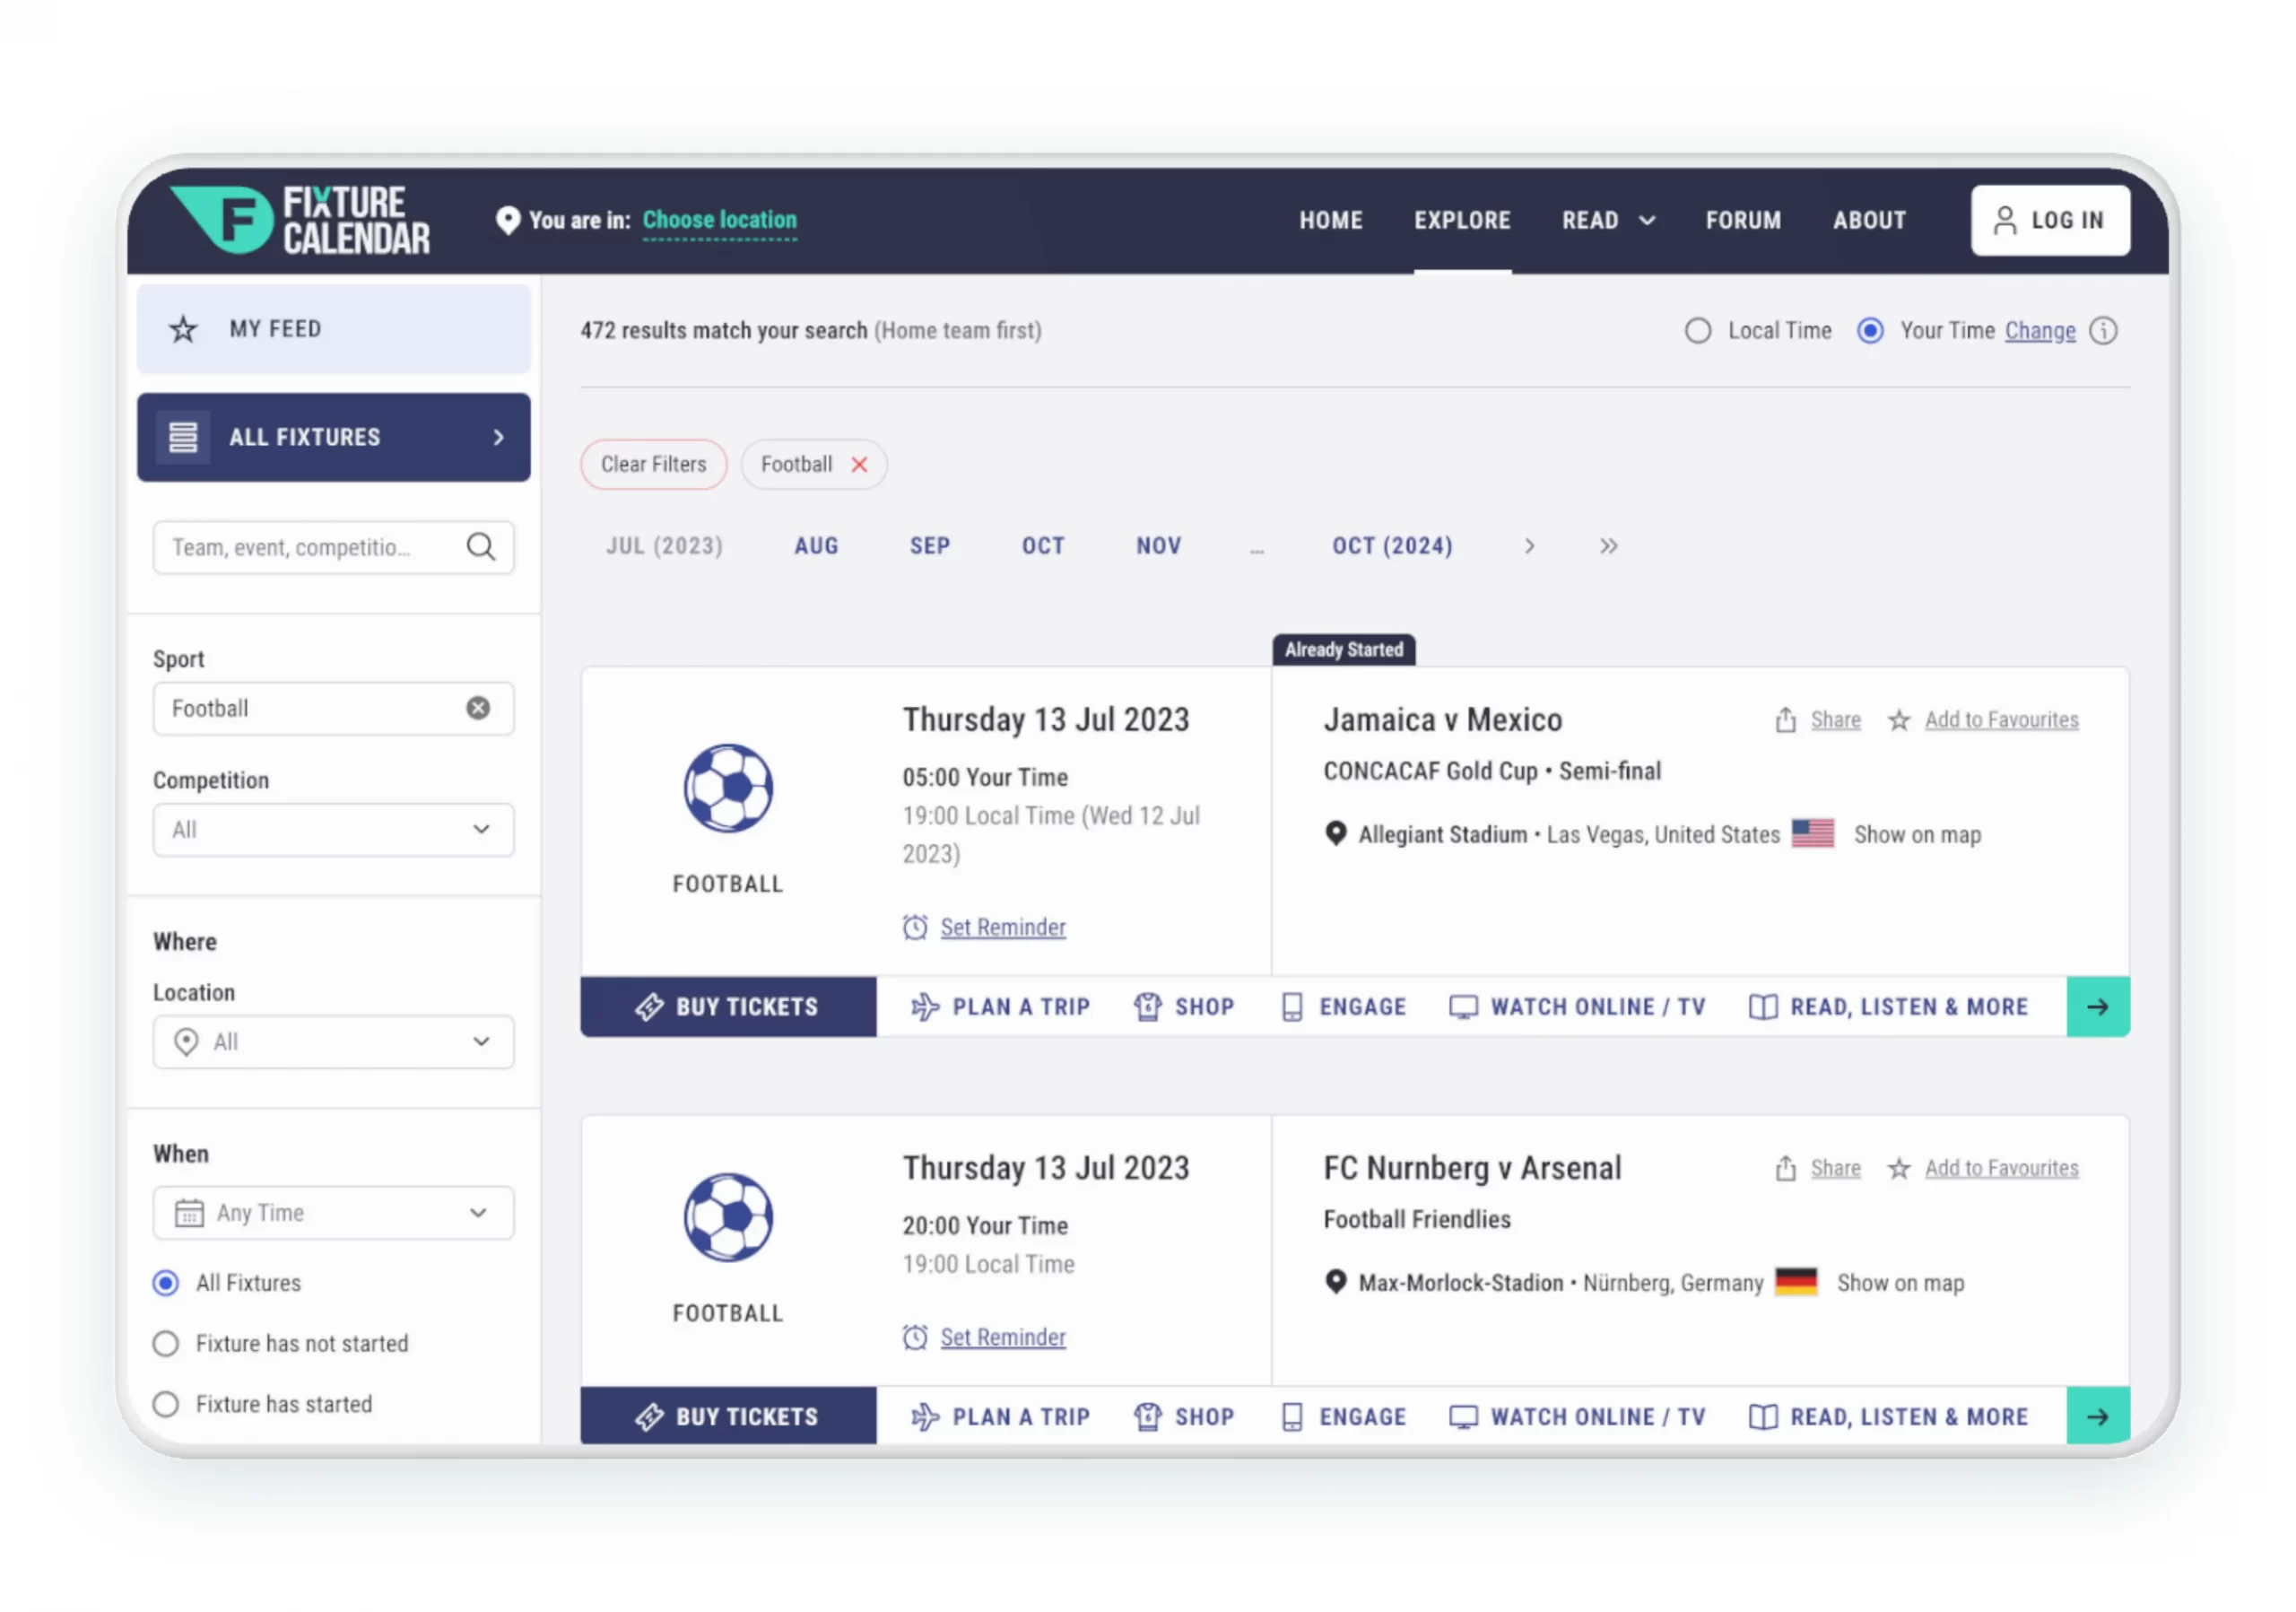The width and height of the screenshot is (2296, 1612).
Task: Remove the Football filter chip
Action: [859, 464]
